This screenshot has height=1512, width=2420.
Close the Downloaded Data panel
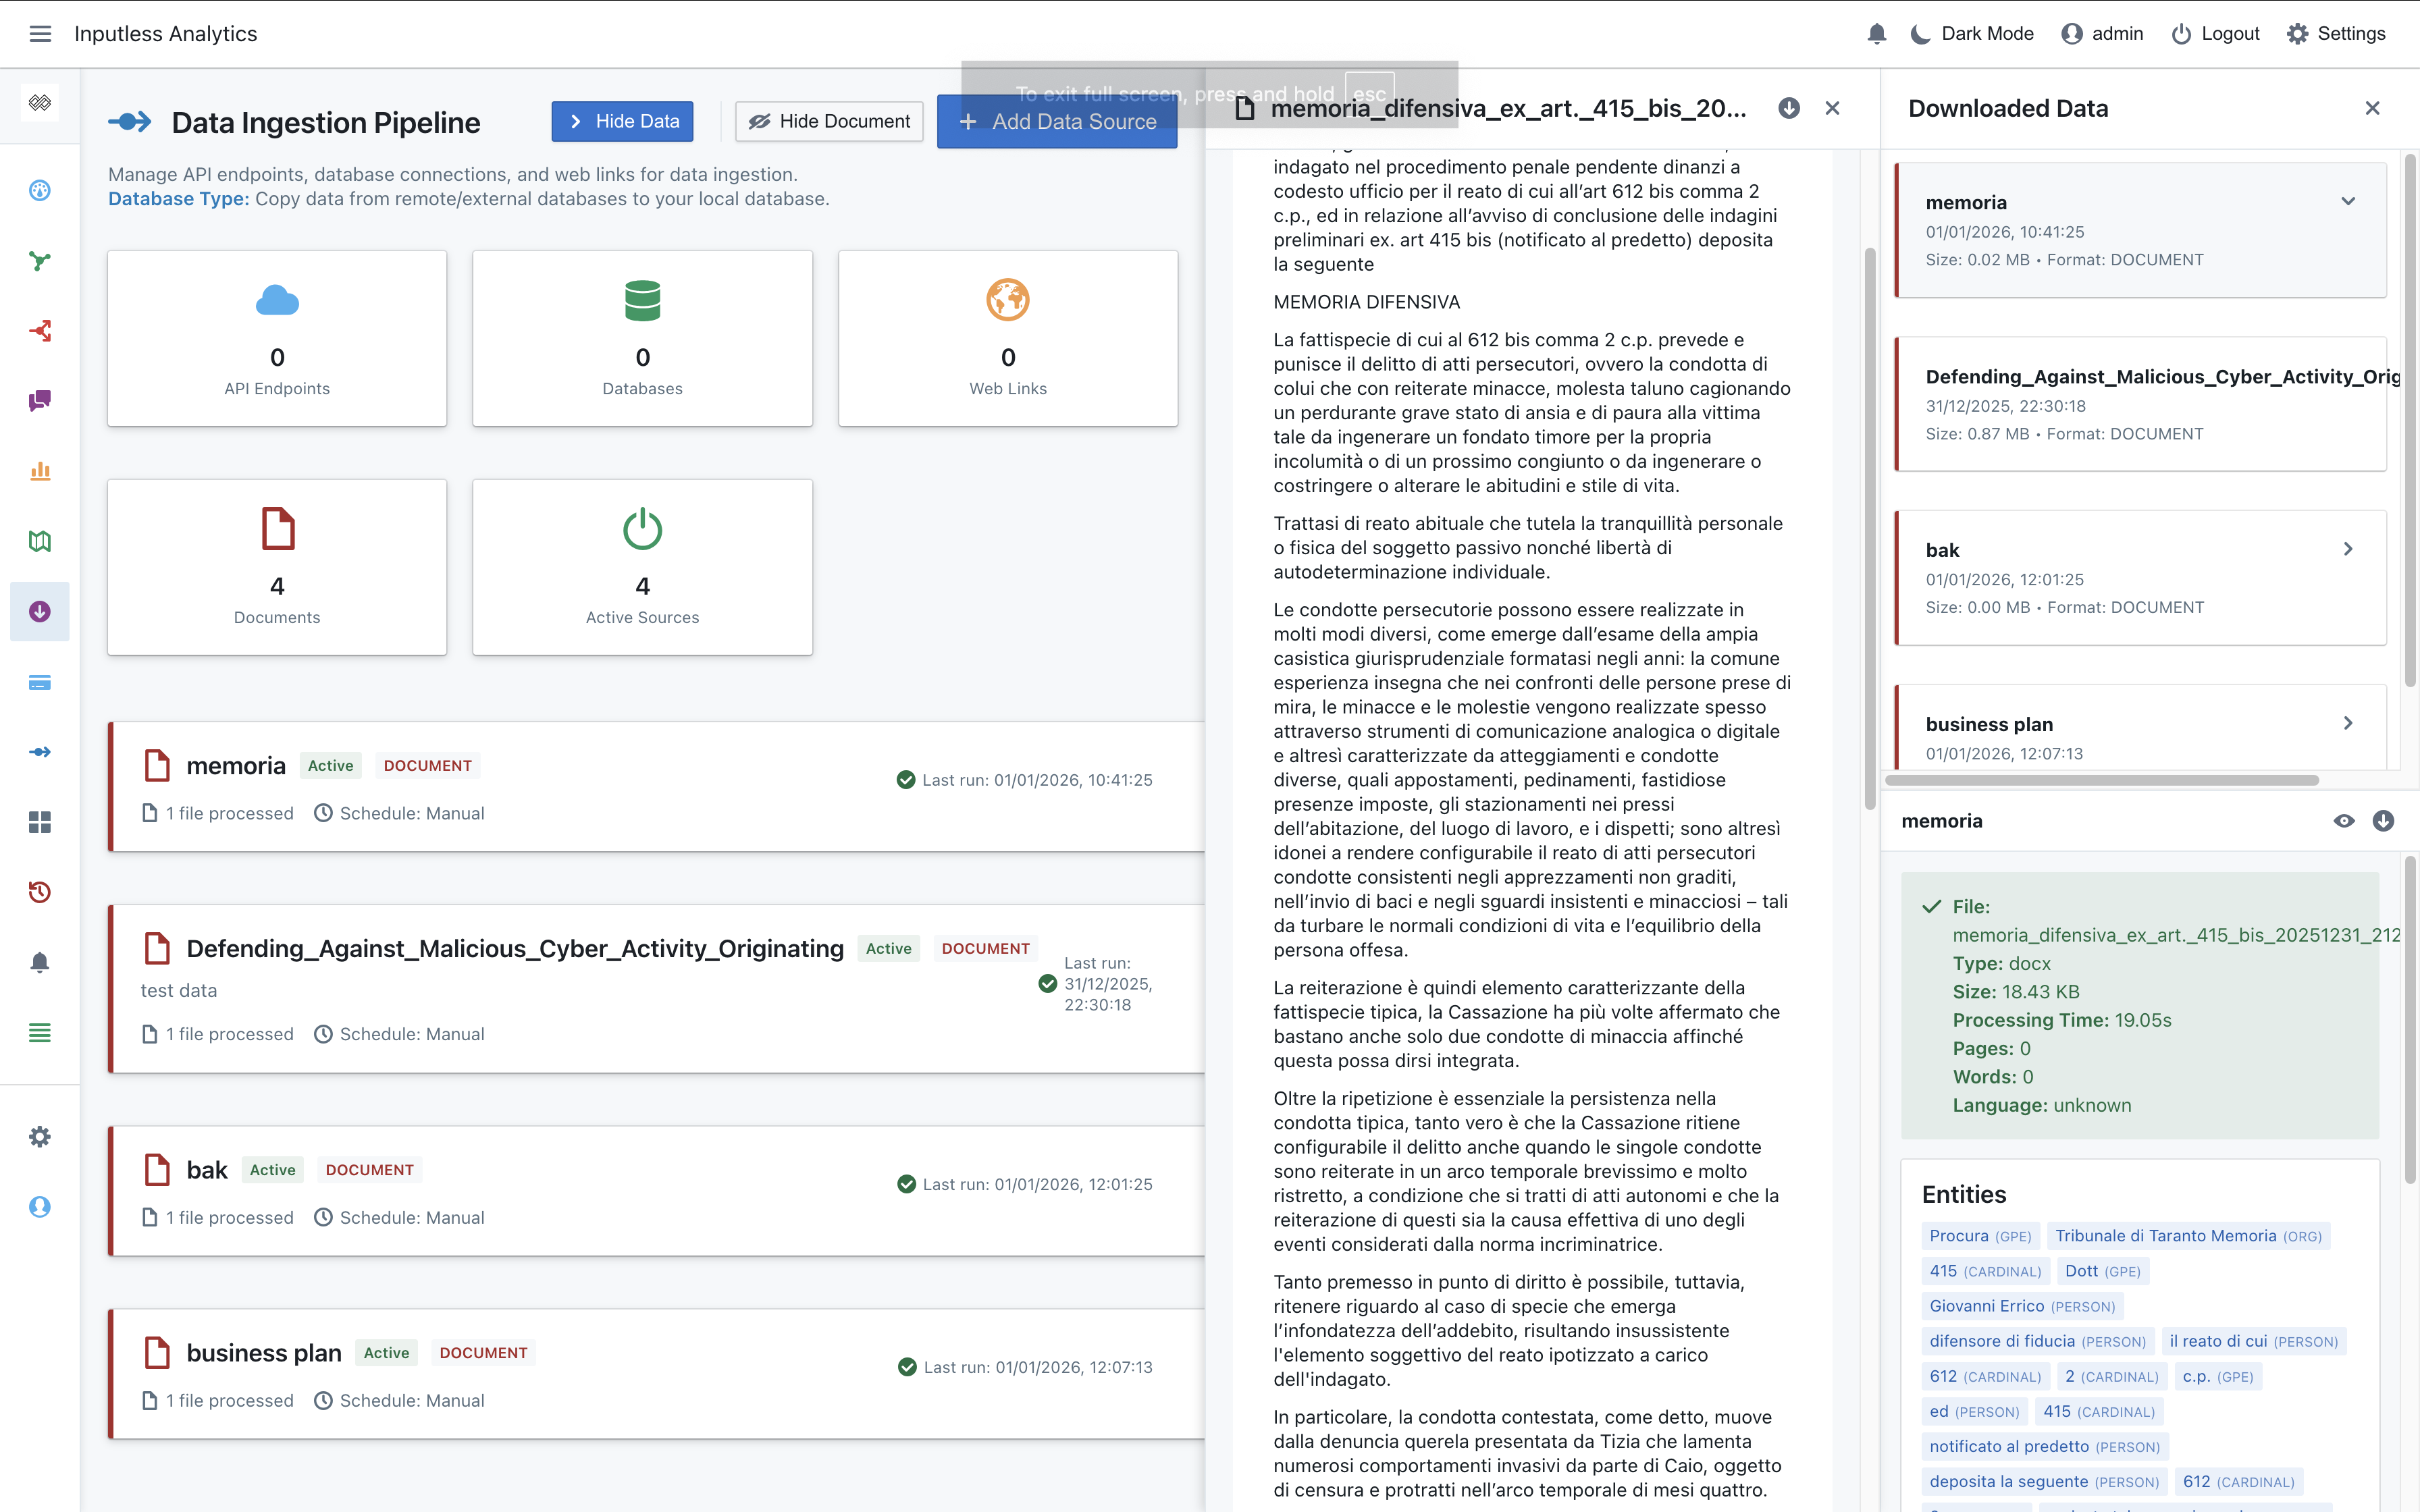(x=2372, y=108)
